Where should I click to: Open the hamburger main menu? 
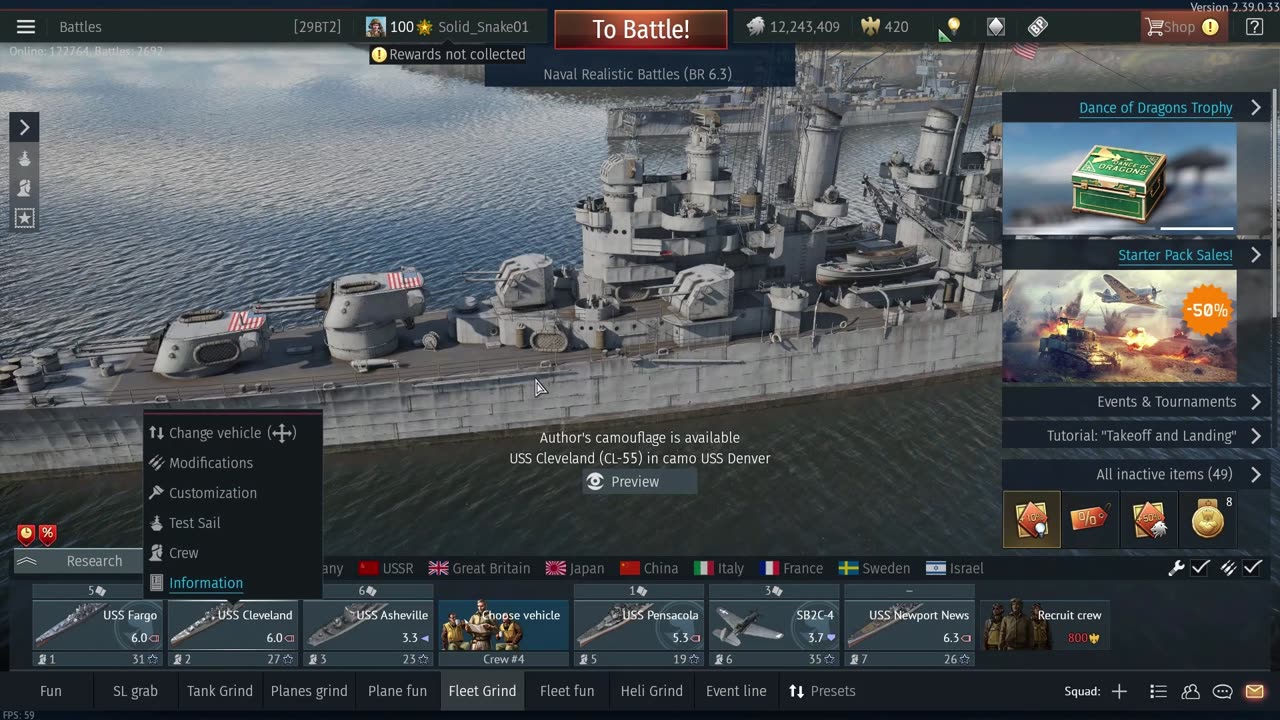click(26, 27)
